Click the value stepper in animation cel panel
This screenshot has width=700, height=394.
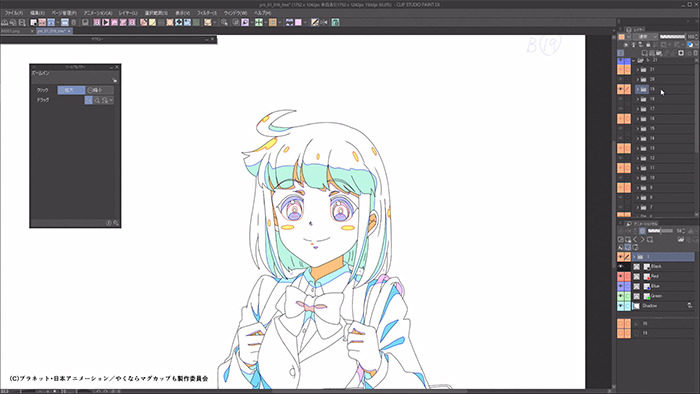(x=683, y=231)
